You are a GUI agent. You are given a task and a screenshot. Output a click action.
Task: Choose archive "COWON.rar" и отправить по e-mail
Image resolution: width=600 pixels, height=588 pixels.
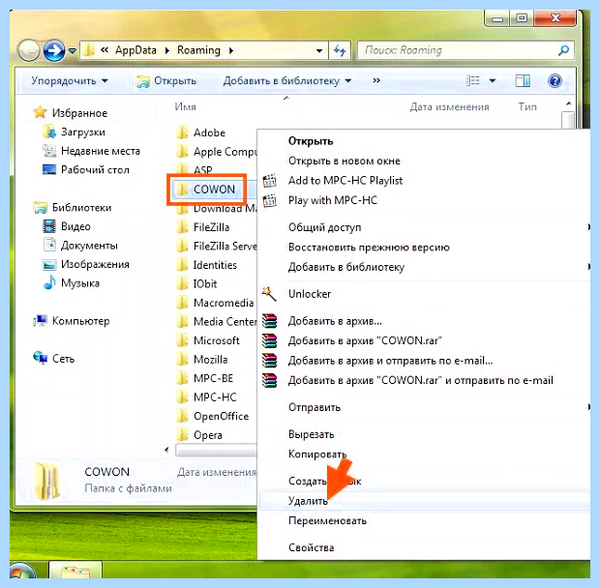424,380
